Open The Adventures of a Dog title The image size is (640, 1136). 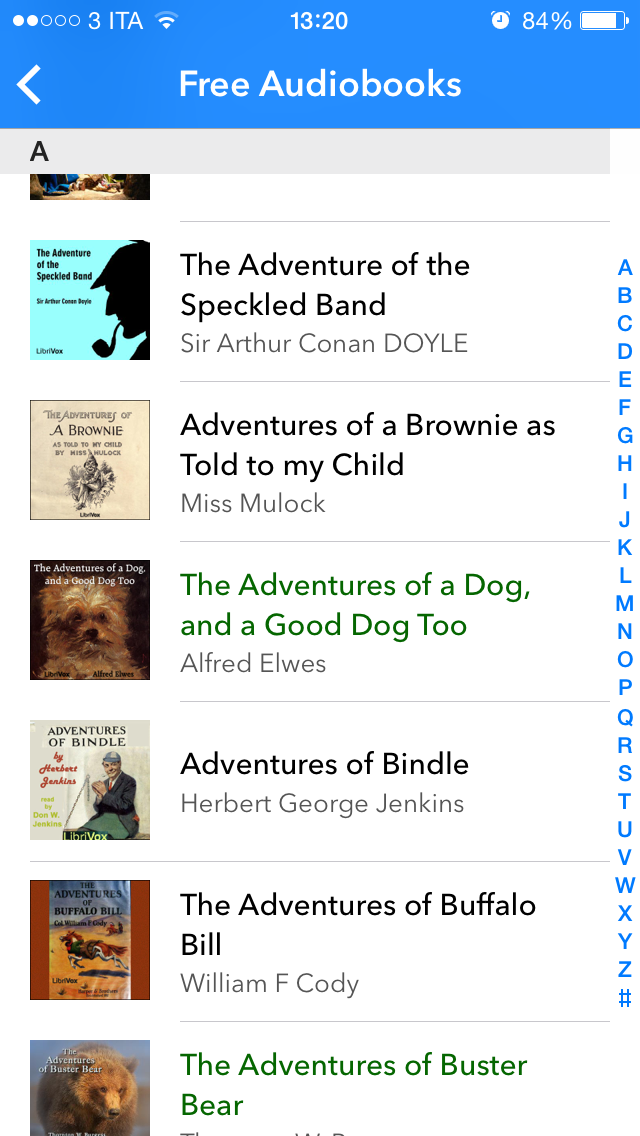click(355, 605)
